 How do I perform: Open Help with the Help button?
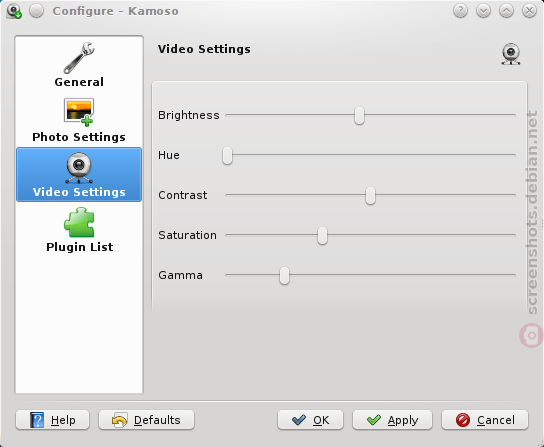[52, 420]
